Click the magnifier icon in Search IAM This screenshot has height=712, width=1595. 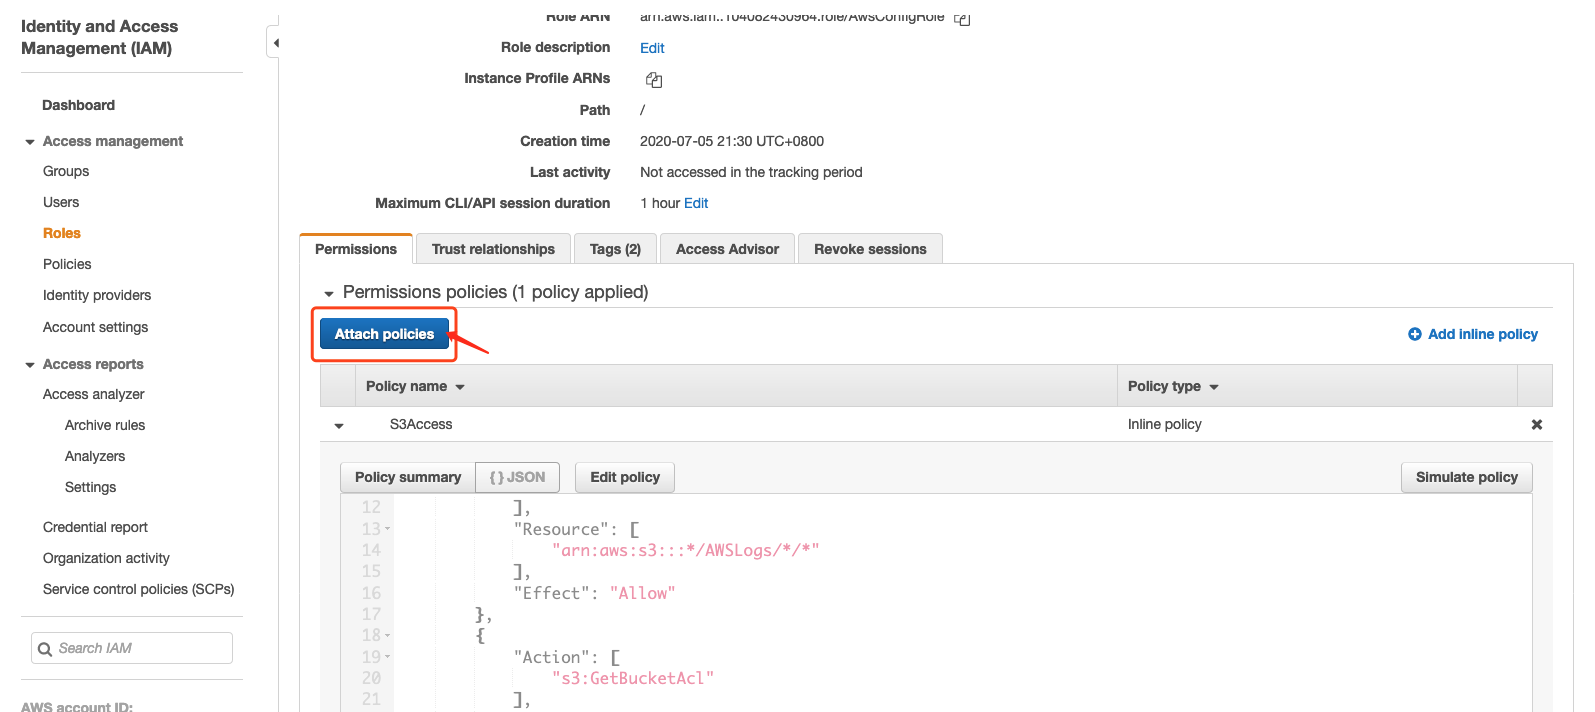pyautogui.click(x=45, y=649)
